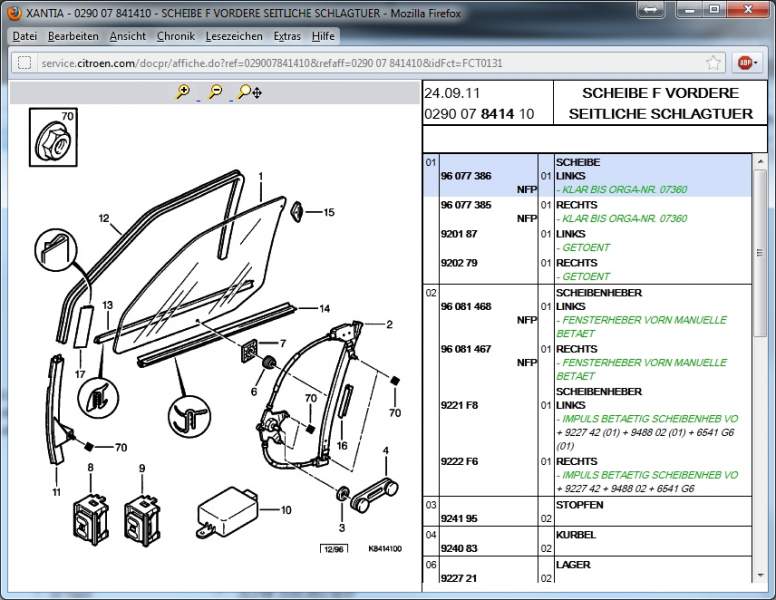Screen dimensions: 776x600
Task: Click GETOENT note under 9201 87 LINKS
Action: (583, 248)
